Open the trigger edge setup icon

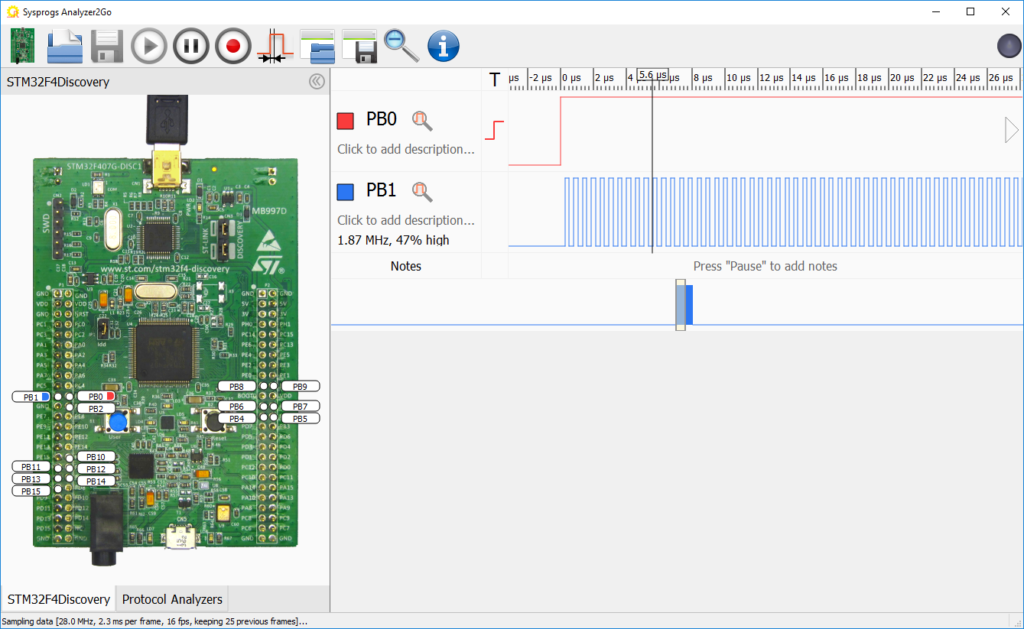tap(273, 45)
